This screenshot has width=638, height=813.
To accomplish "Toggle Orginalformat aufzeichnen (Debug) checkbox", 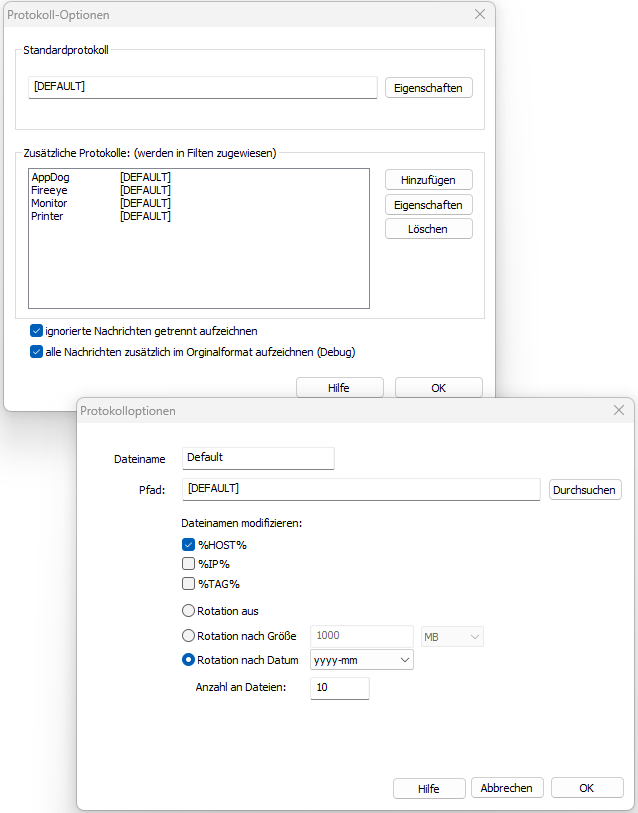I will [36, 352].
